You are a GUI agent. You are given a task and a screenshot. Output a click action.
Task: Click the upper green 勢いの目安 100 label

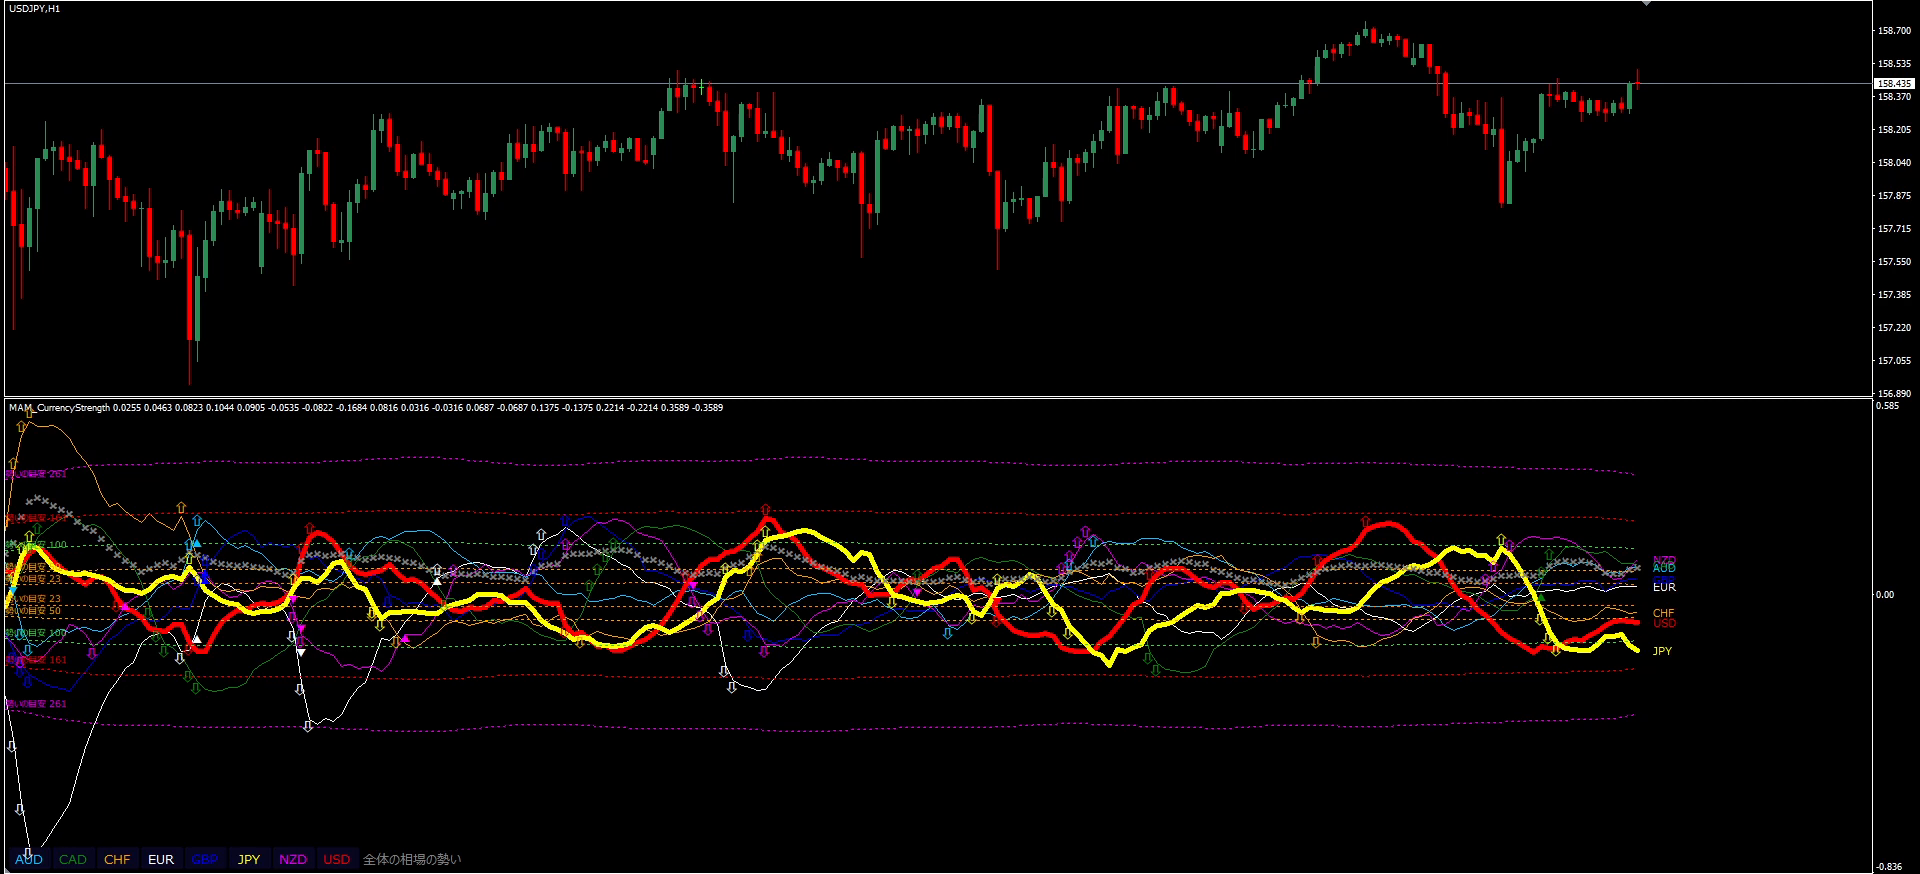pyautogui.click(x=37, y=545)
